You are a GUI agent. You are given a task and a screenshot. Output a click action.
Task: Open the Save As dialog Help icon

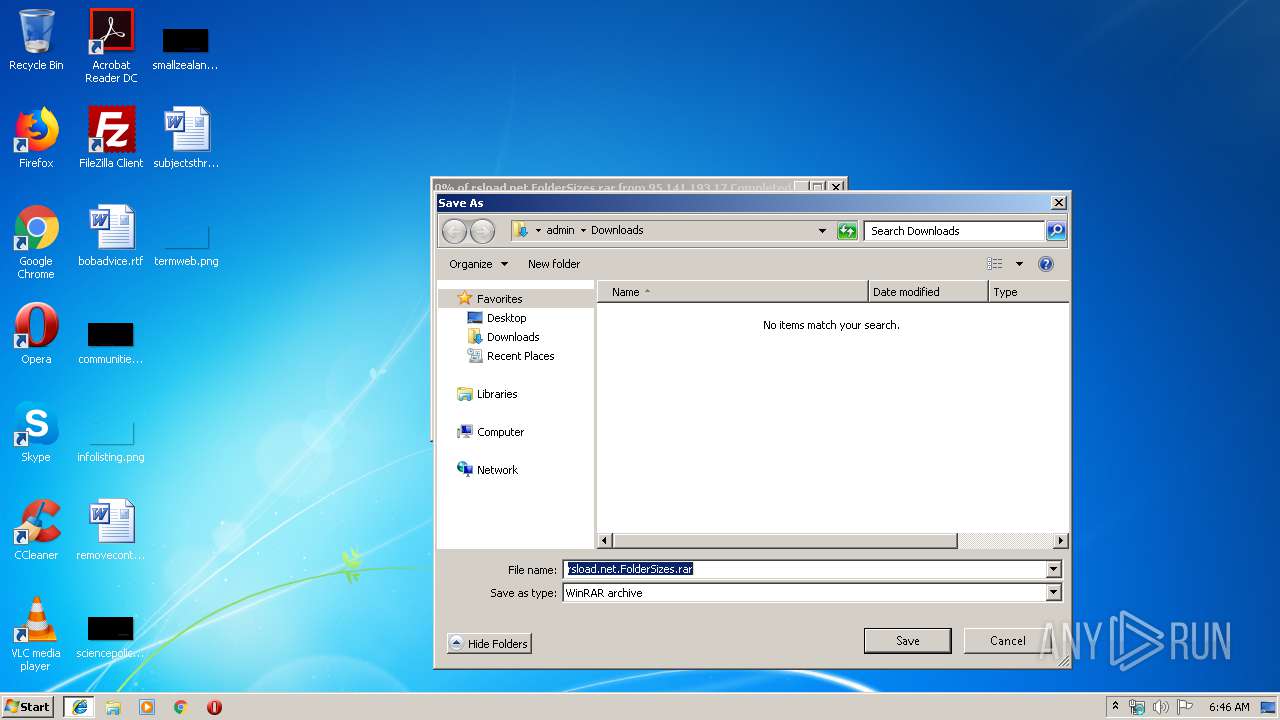click(1046, 264)
